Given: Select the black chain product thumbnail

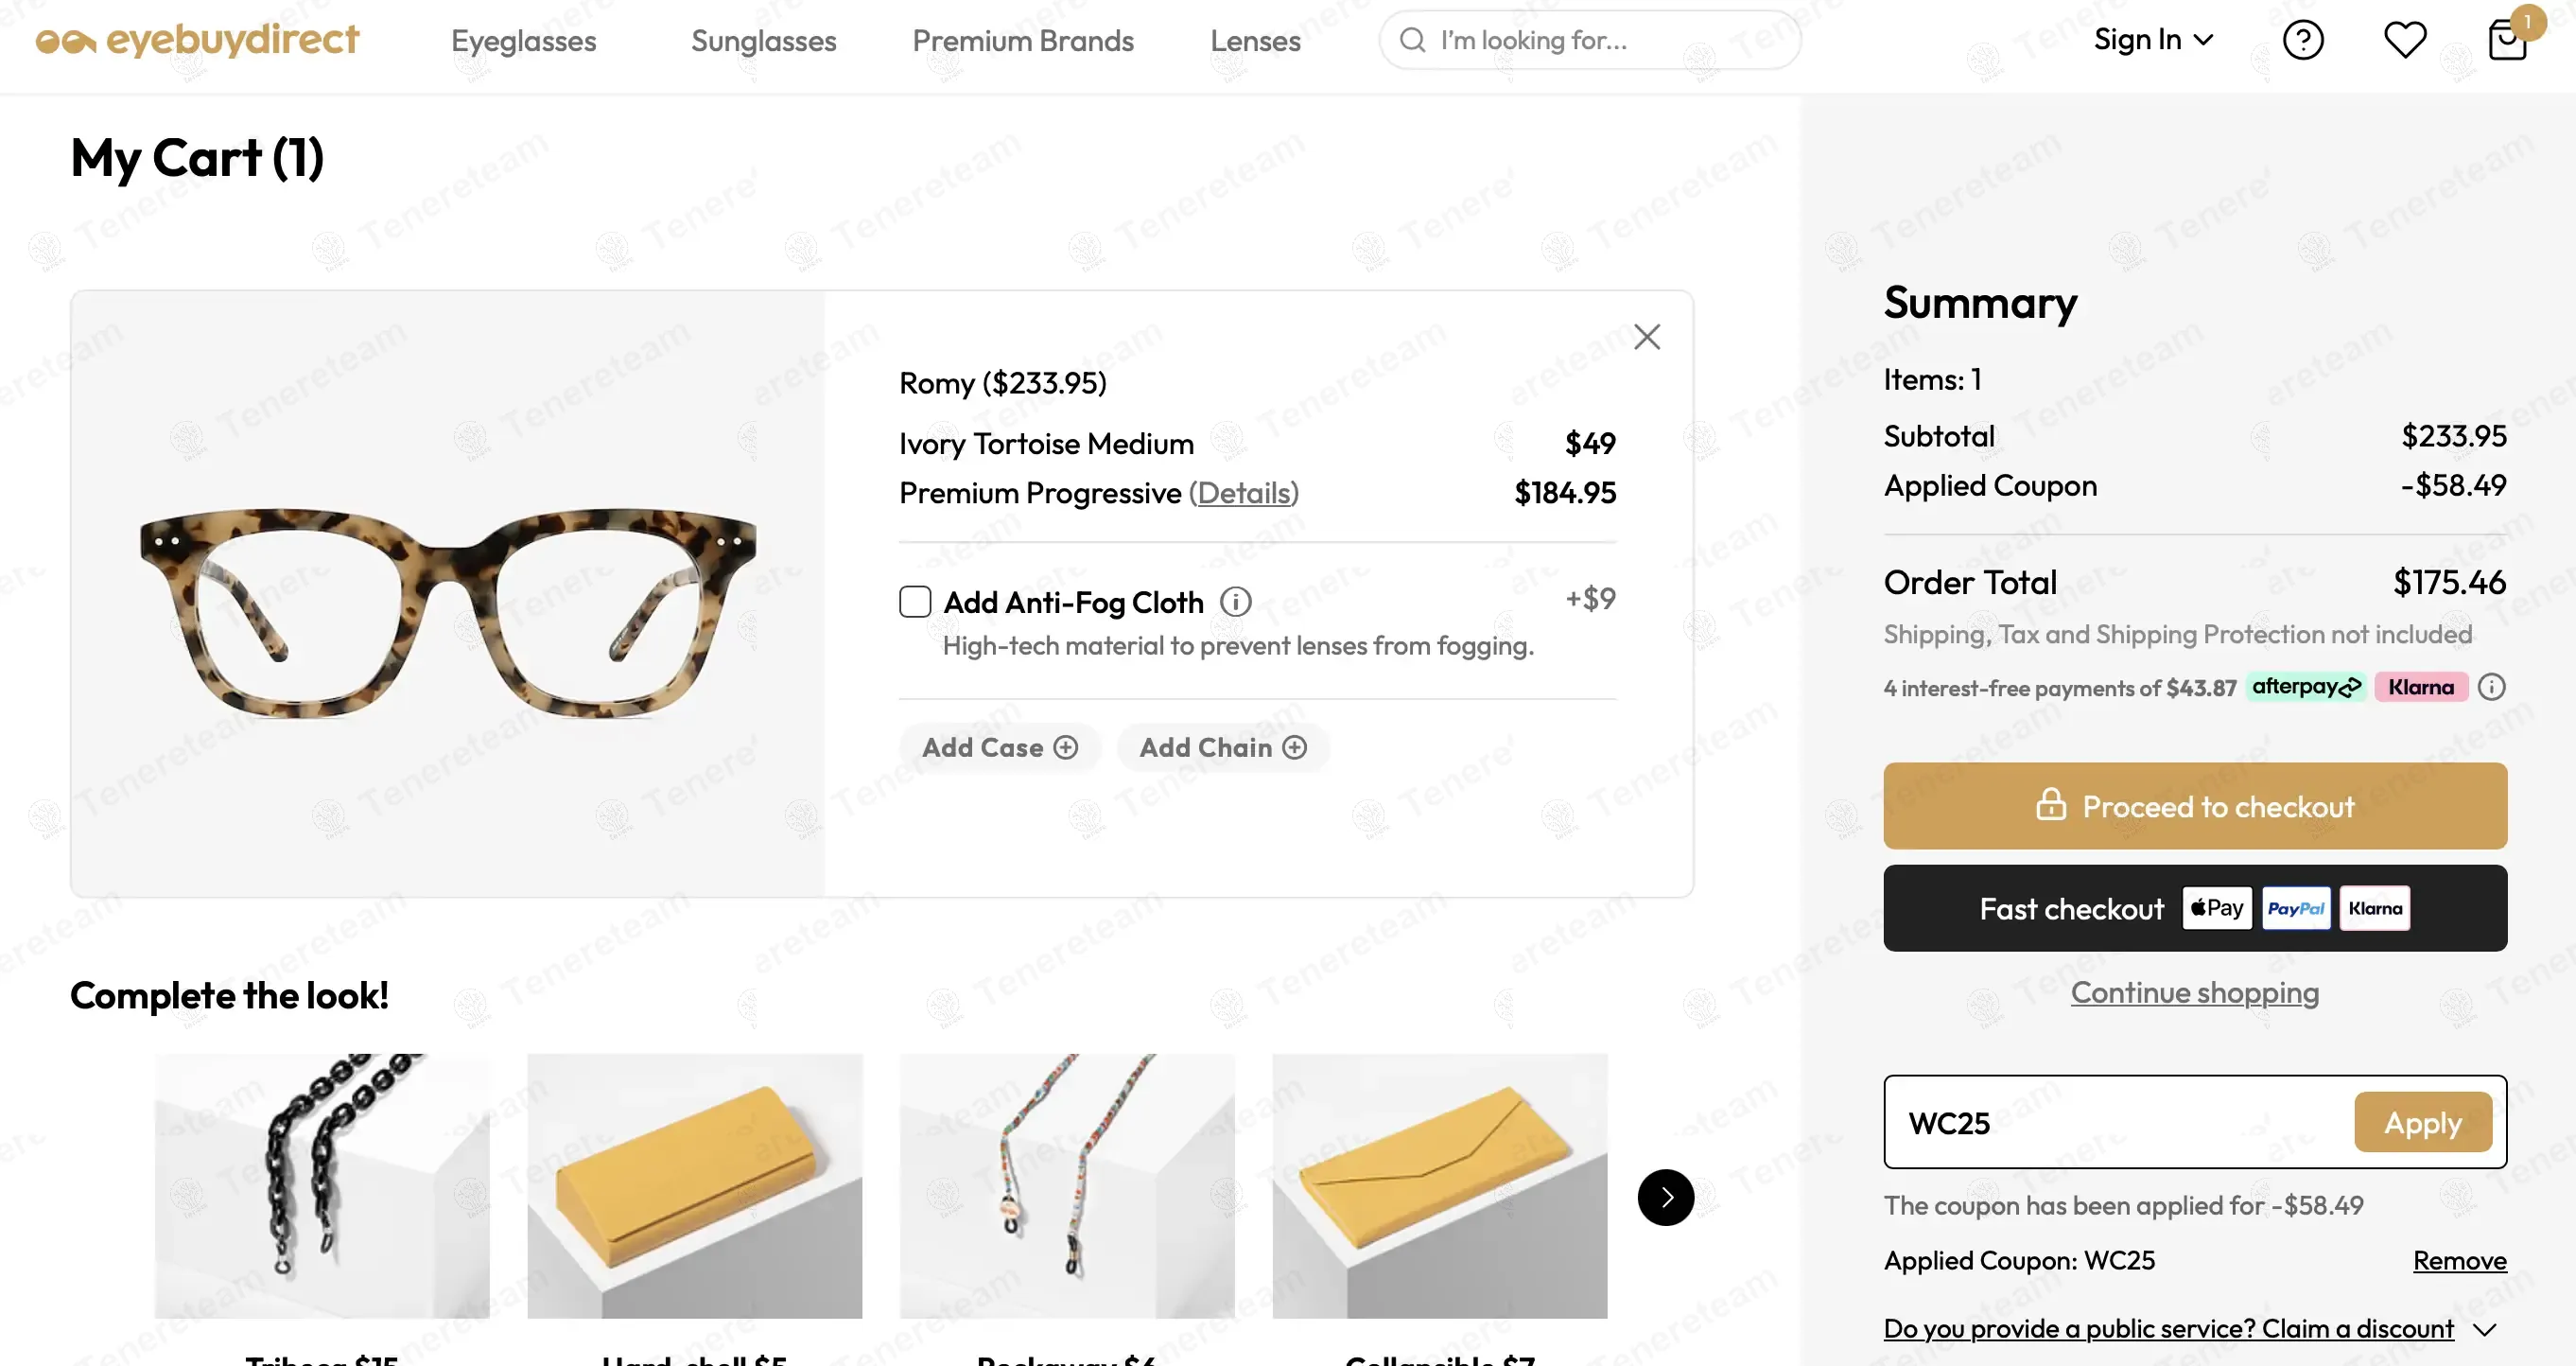Looking at the screenshot, I should tap(322, 1185).
